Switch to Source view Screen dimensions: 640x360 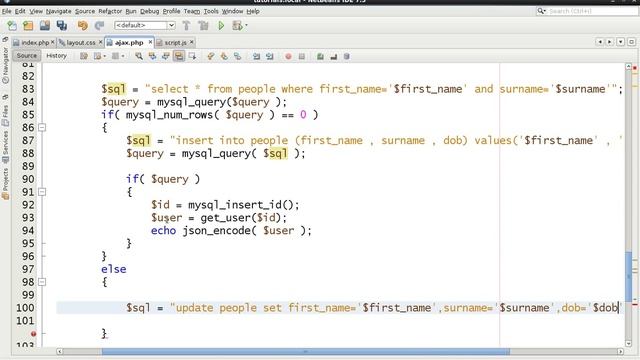coord(27,56)
